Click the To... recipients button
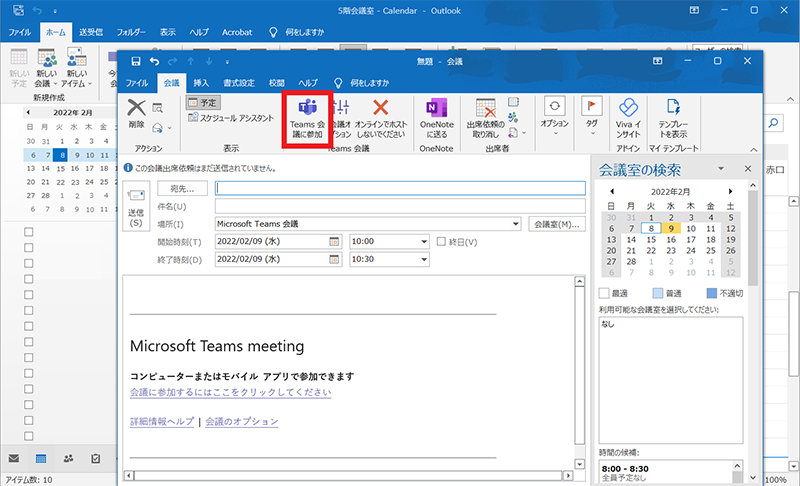The width and height of the screenshot is (800, 486). [x=182, y=189]
